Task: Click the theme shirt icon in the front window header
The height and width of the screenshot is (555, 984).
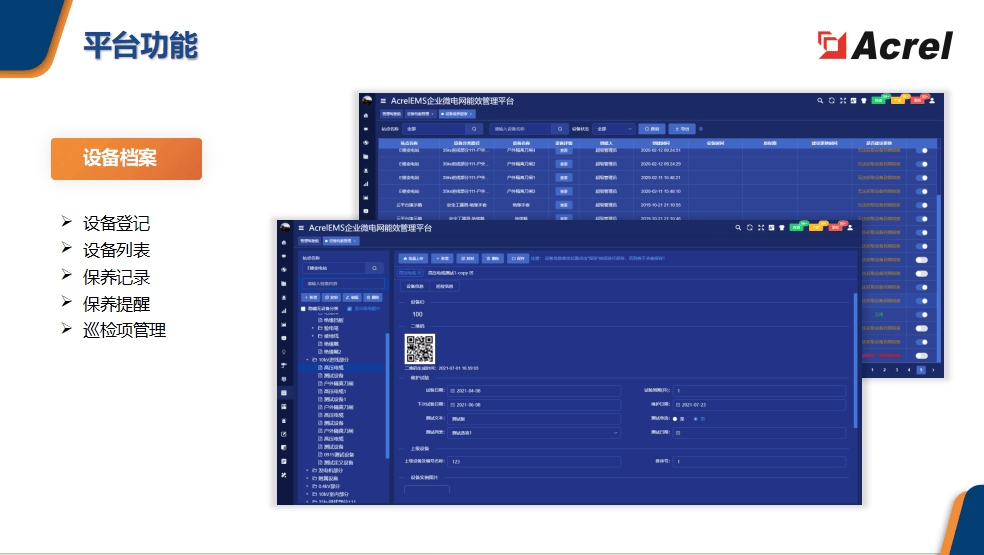Action: pyautogui.click(x=782, y=228)
